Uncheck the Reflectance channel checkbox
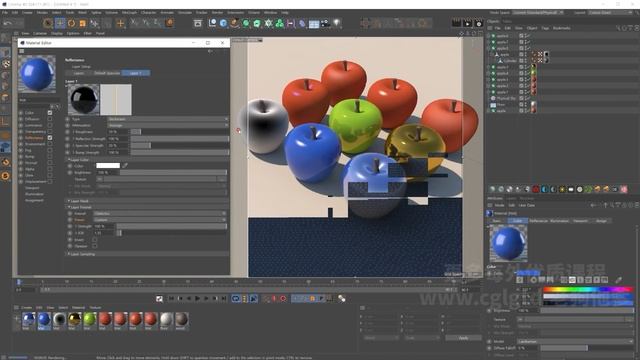 coord(50,138)
